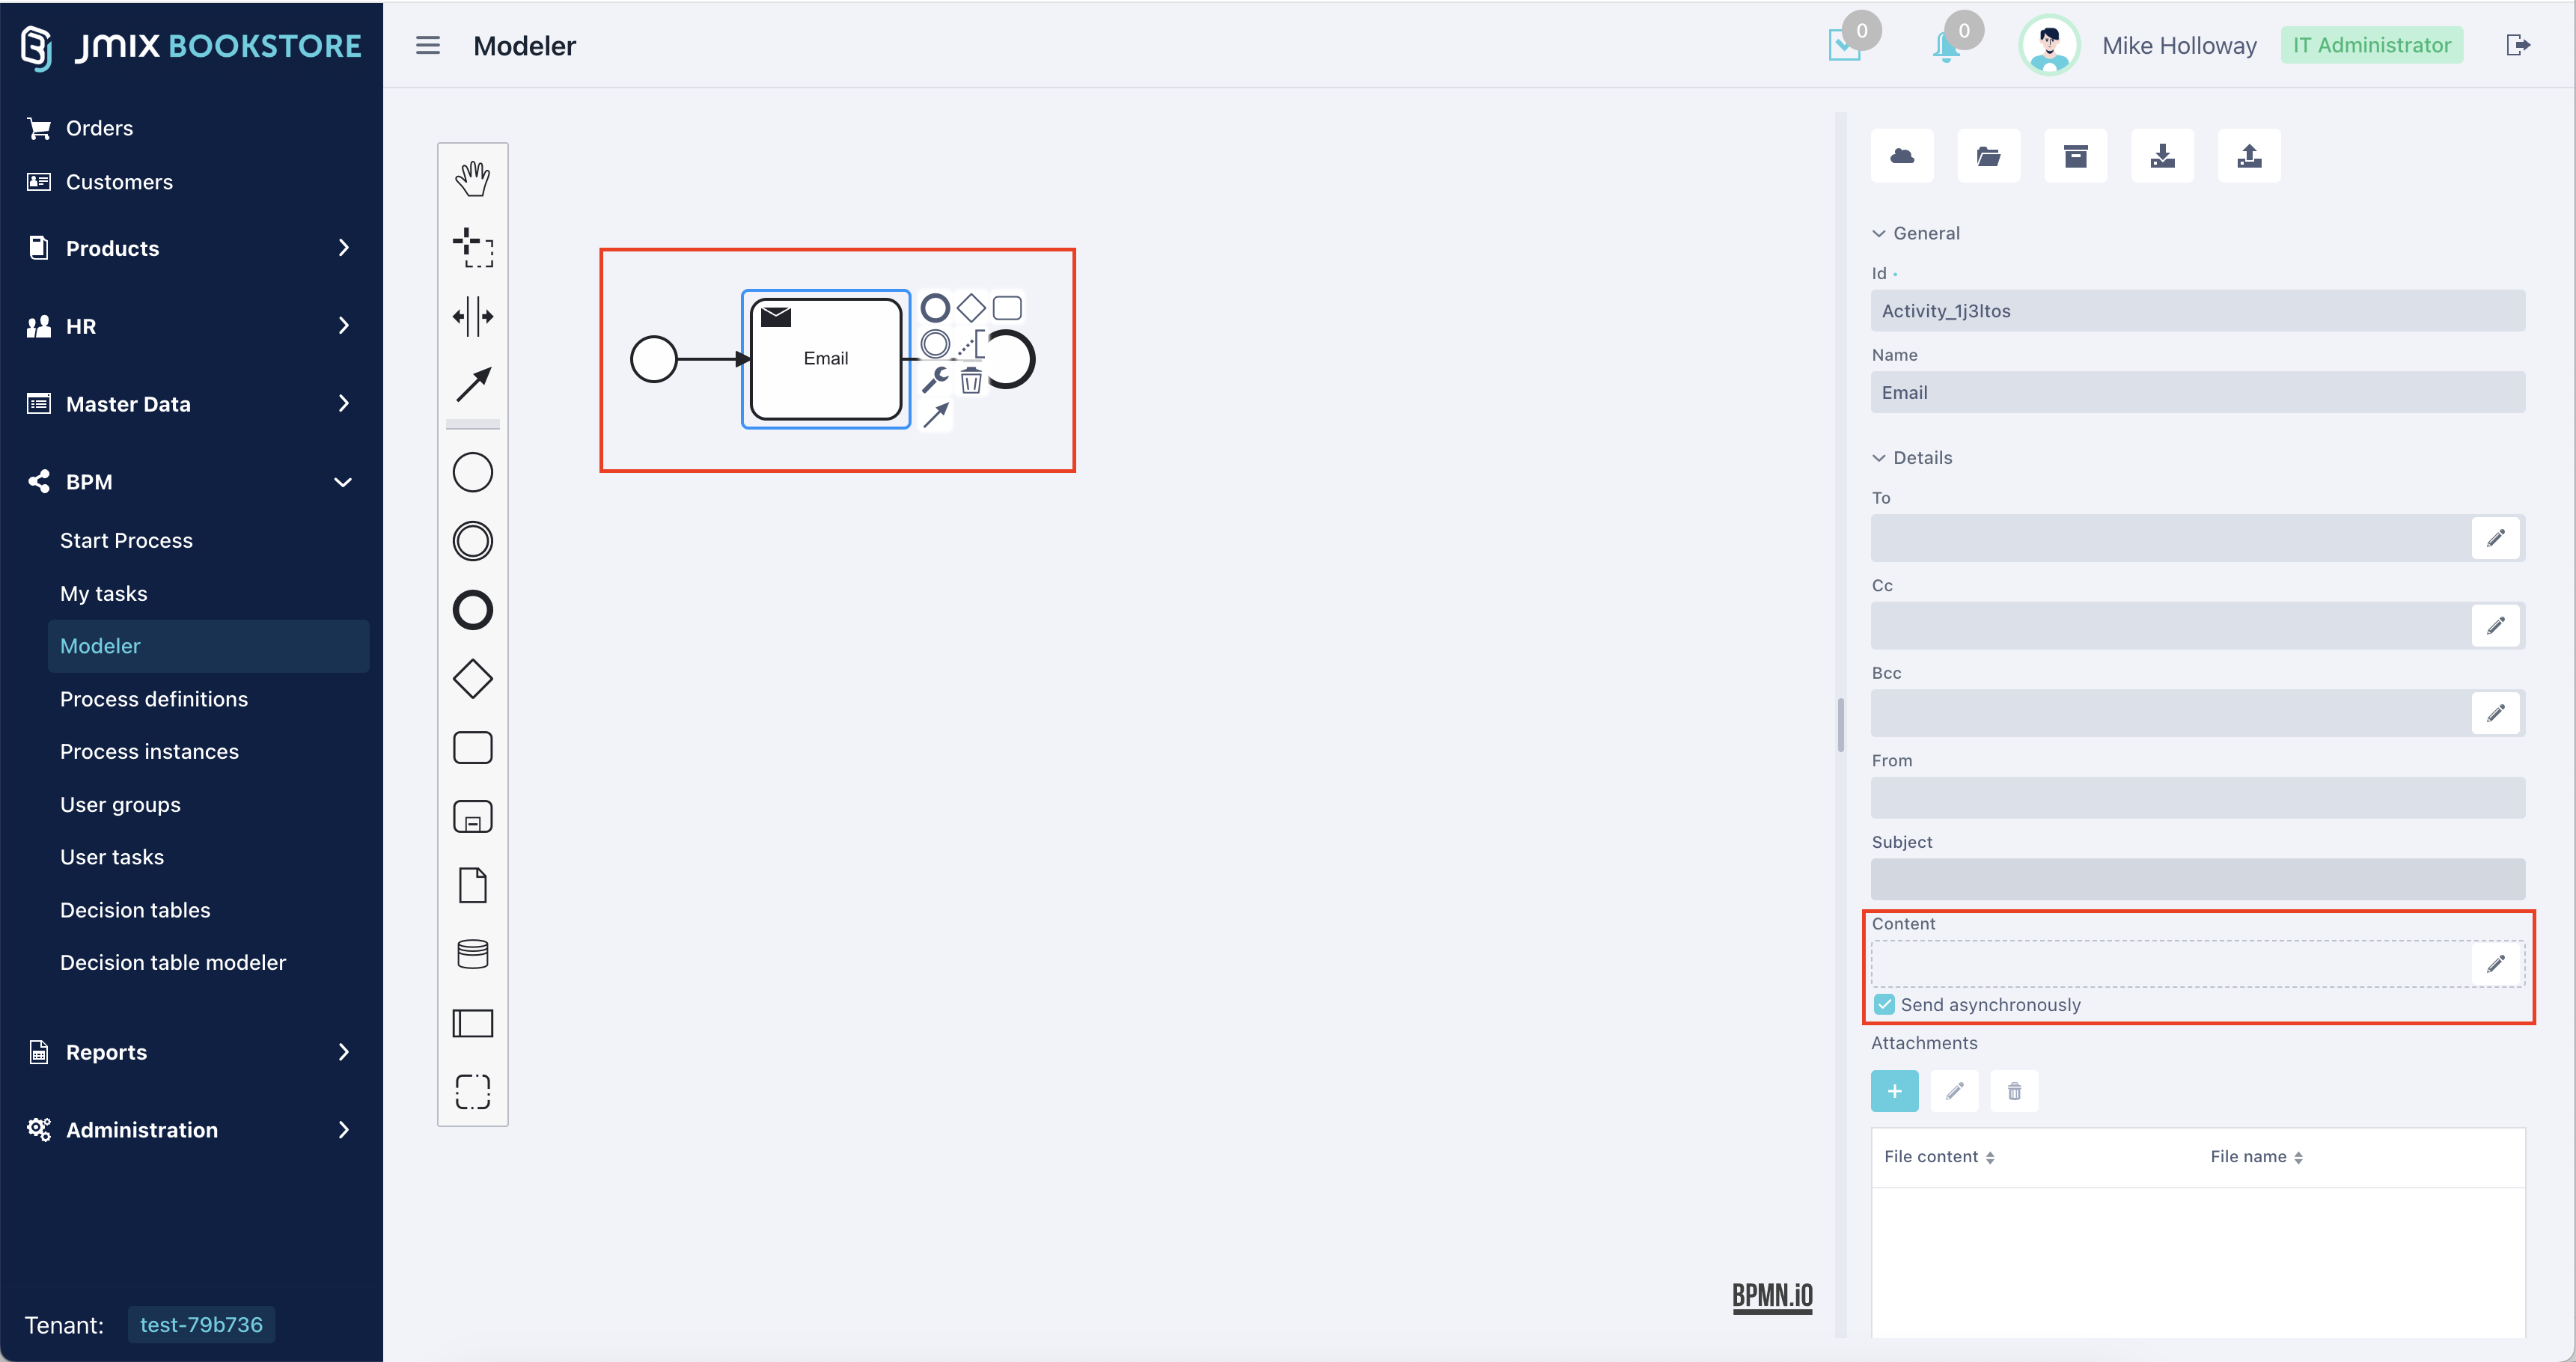2576x1362 pixels.
Task: Open My tasks menu item
Action: (x=103, y=593)
